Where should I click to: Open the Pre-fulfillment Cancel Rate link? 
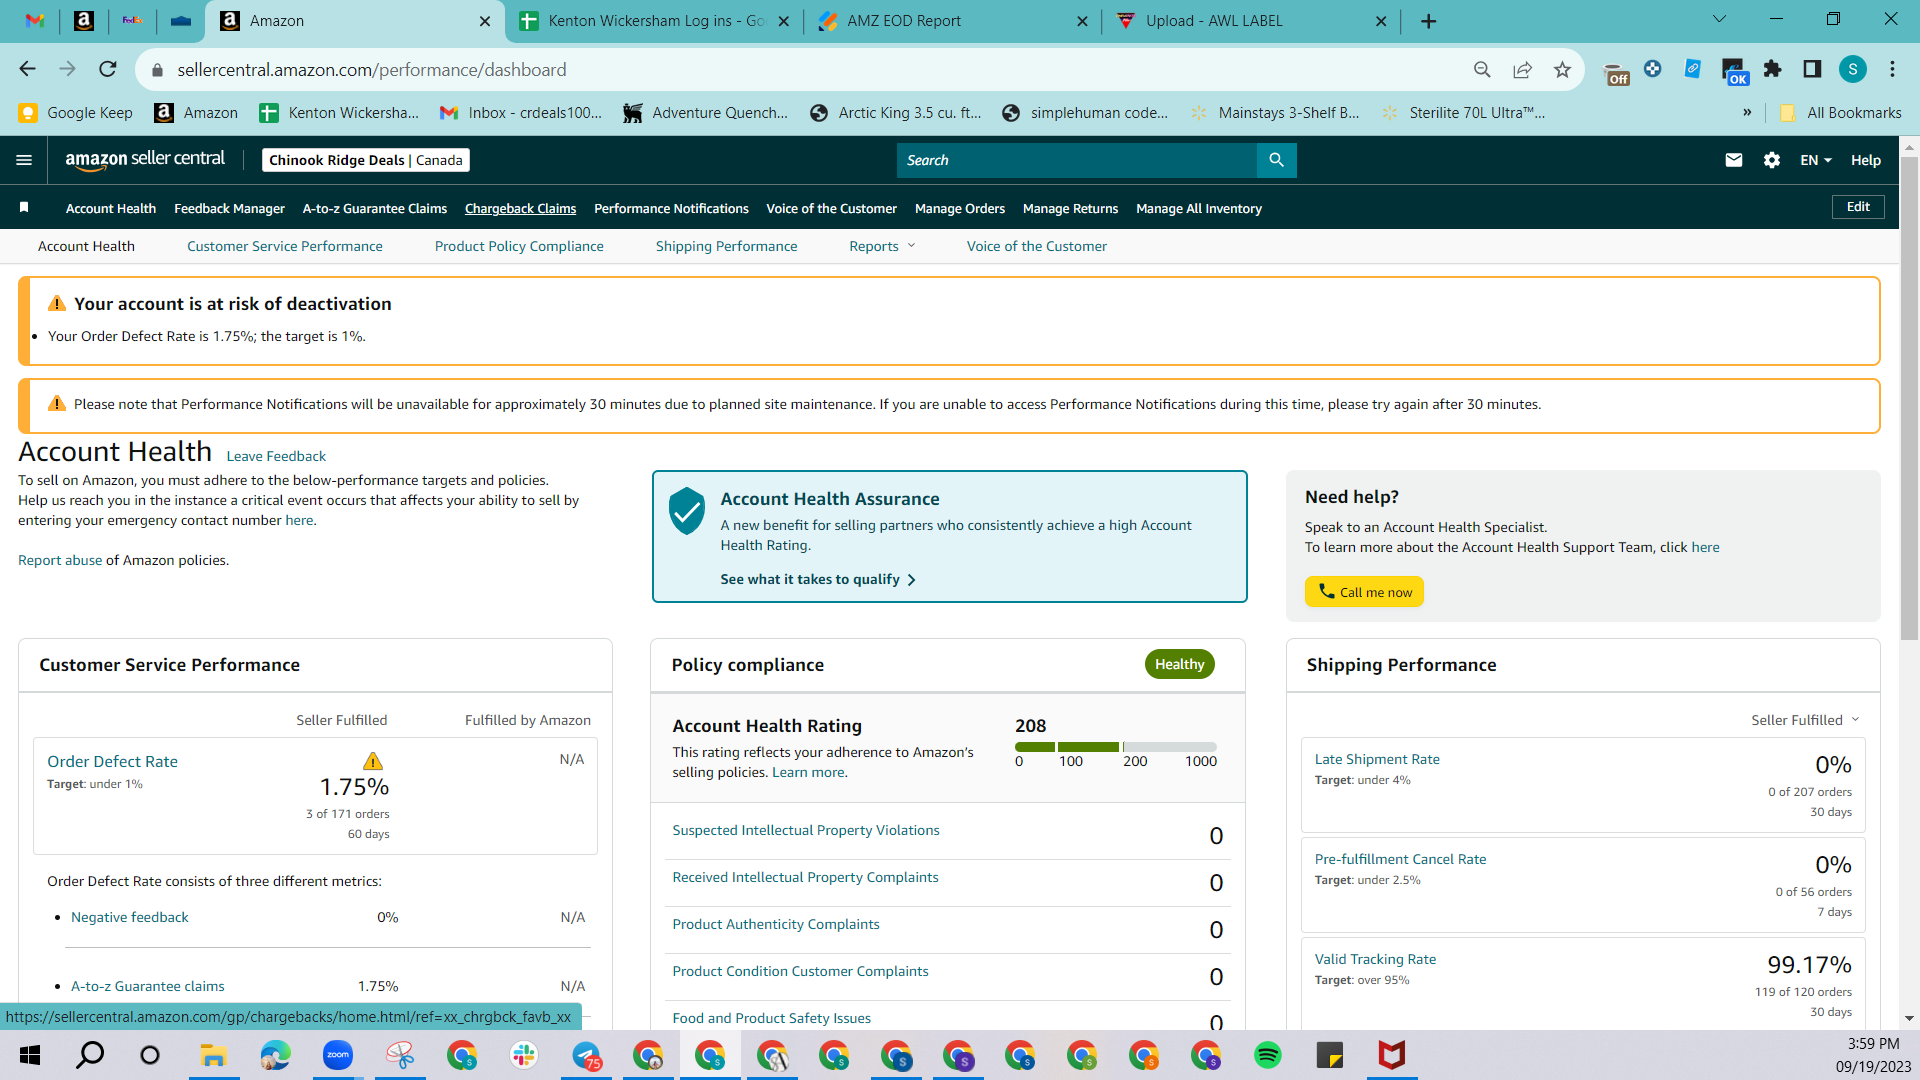(1400, 859)
